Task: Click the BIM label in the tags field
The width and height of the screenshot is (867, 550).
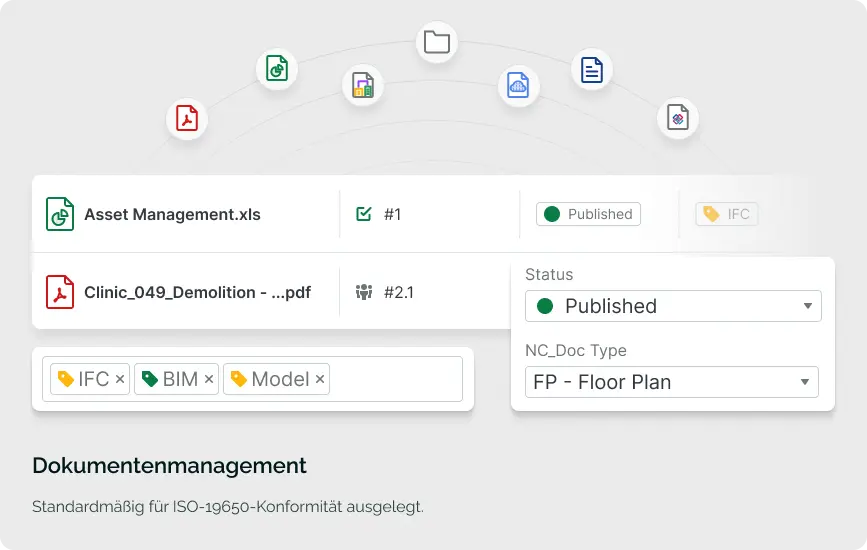Action: [x=180, y=379]
